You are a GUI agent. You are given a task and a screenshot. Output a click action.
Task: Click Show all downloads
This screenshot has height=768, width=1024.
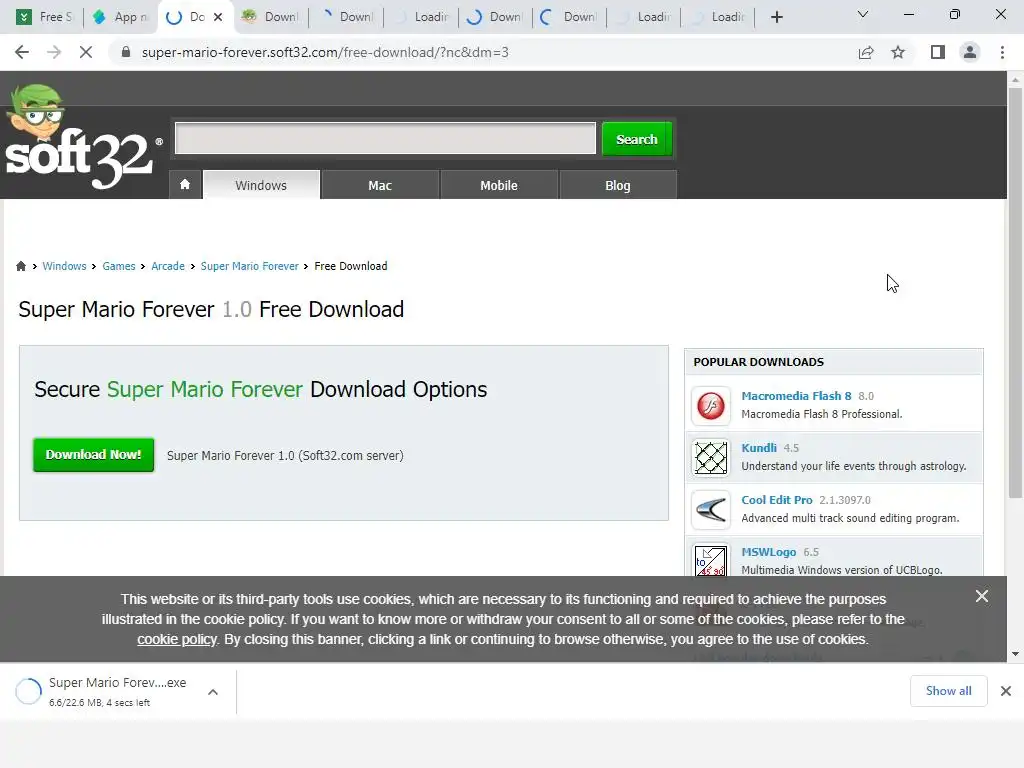(948, 691)
